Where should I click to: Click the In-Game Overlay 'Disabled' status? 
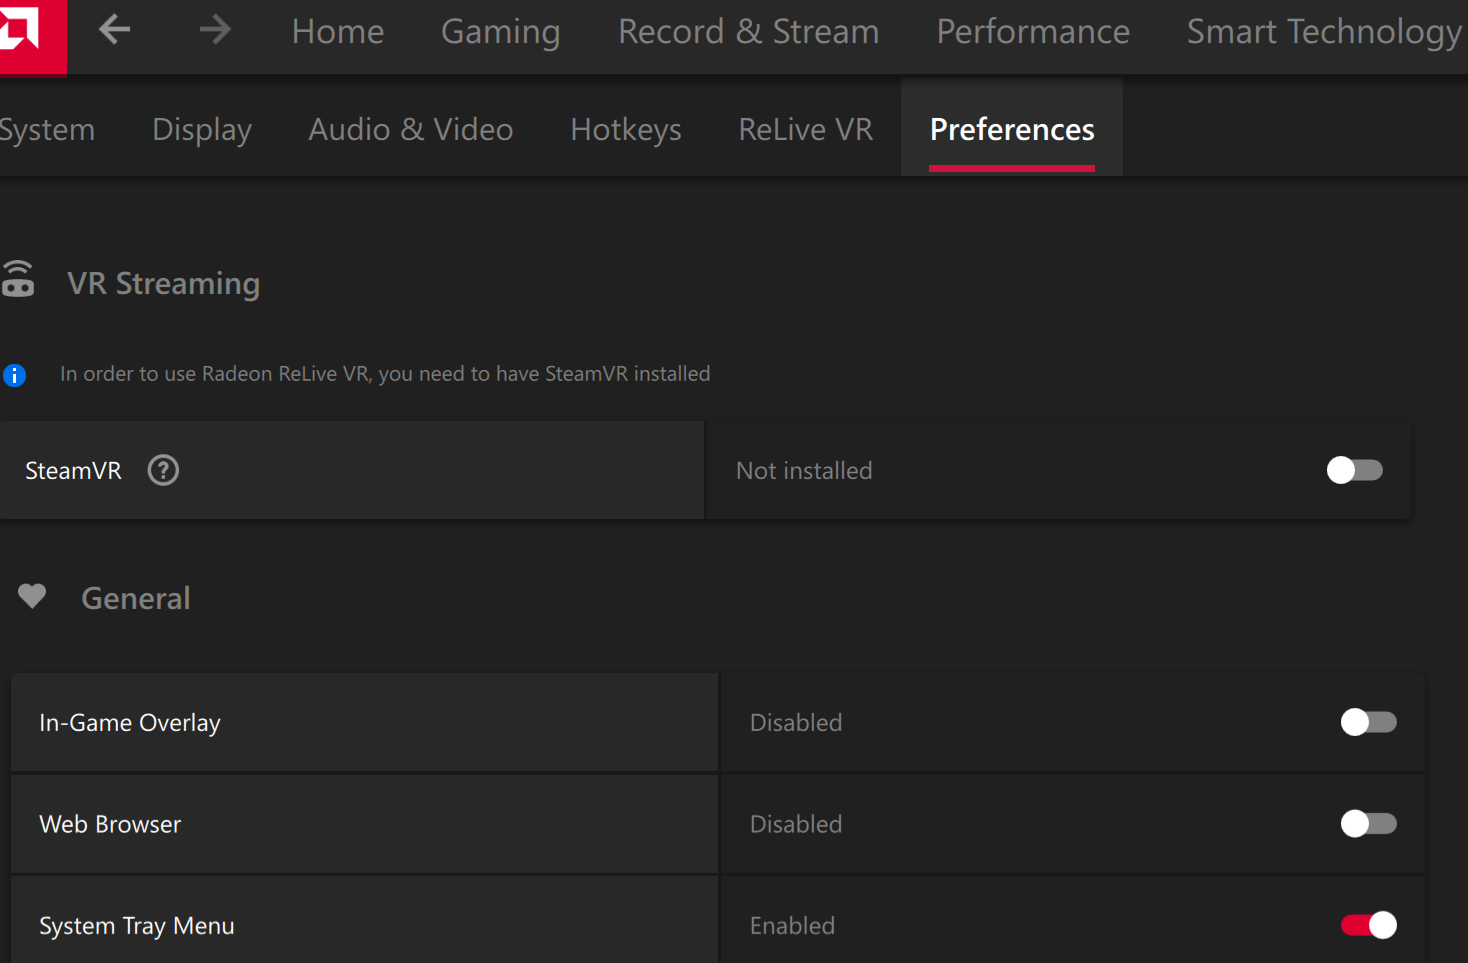[796, 723]
